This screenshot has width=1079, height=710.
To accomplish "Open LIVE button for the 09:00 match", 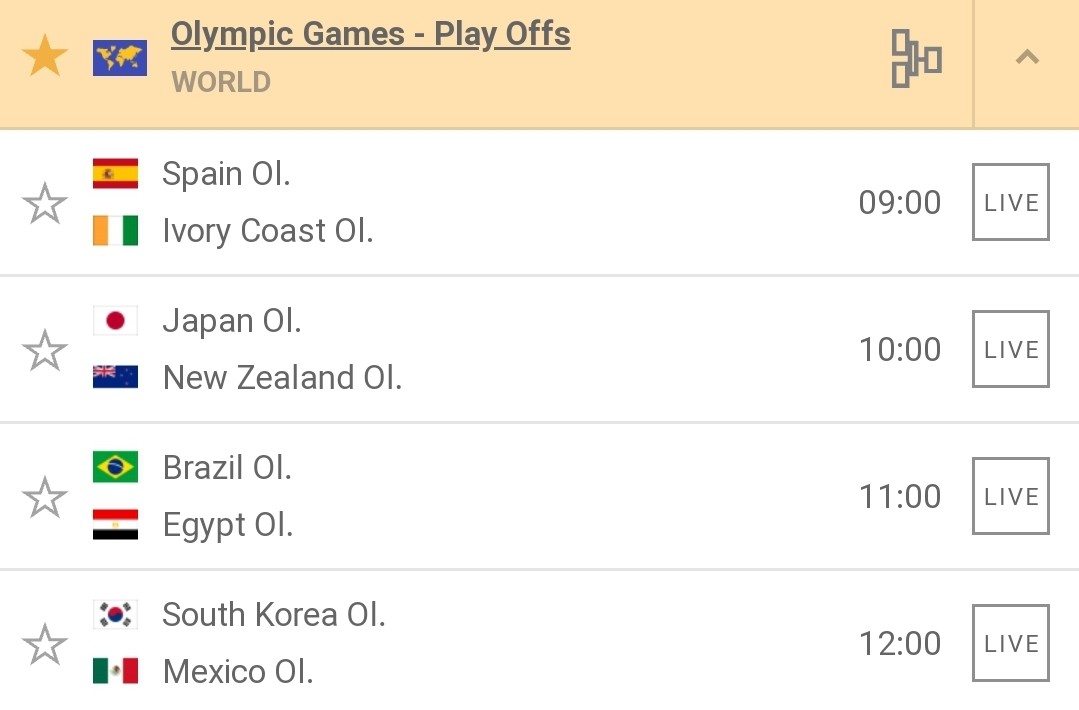I will 1011,202.
